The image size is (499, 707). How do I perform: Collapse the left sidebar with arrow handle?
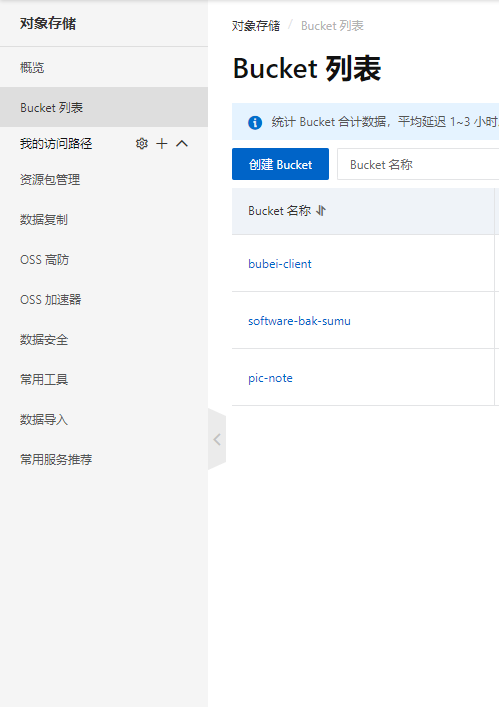(x=217, y=439)
